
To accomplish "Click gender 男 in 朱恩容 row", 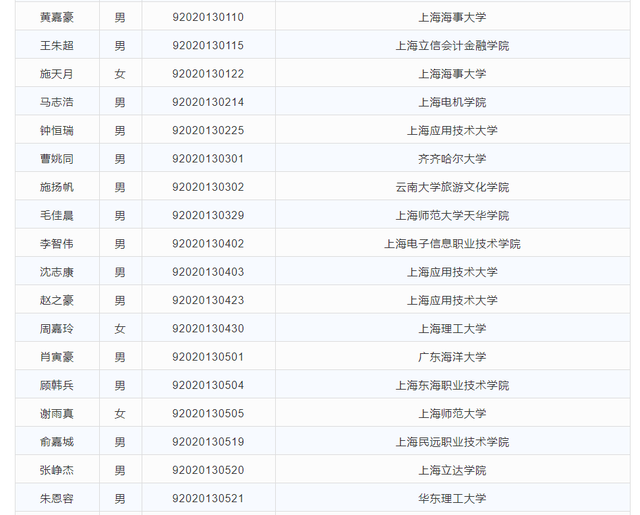I will click(x=120, y=499).
